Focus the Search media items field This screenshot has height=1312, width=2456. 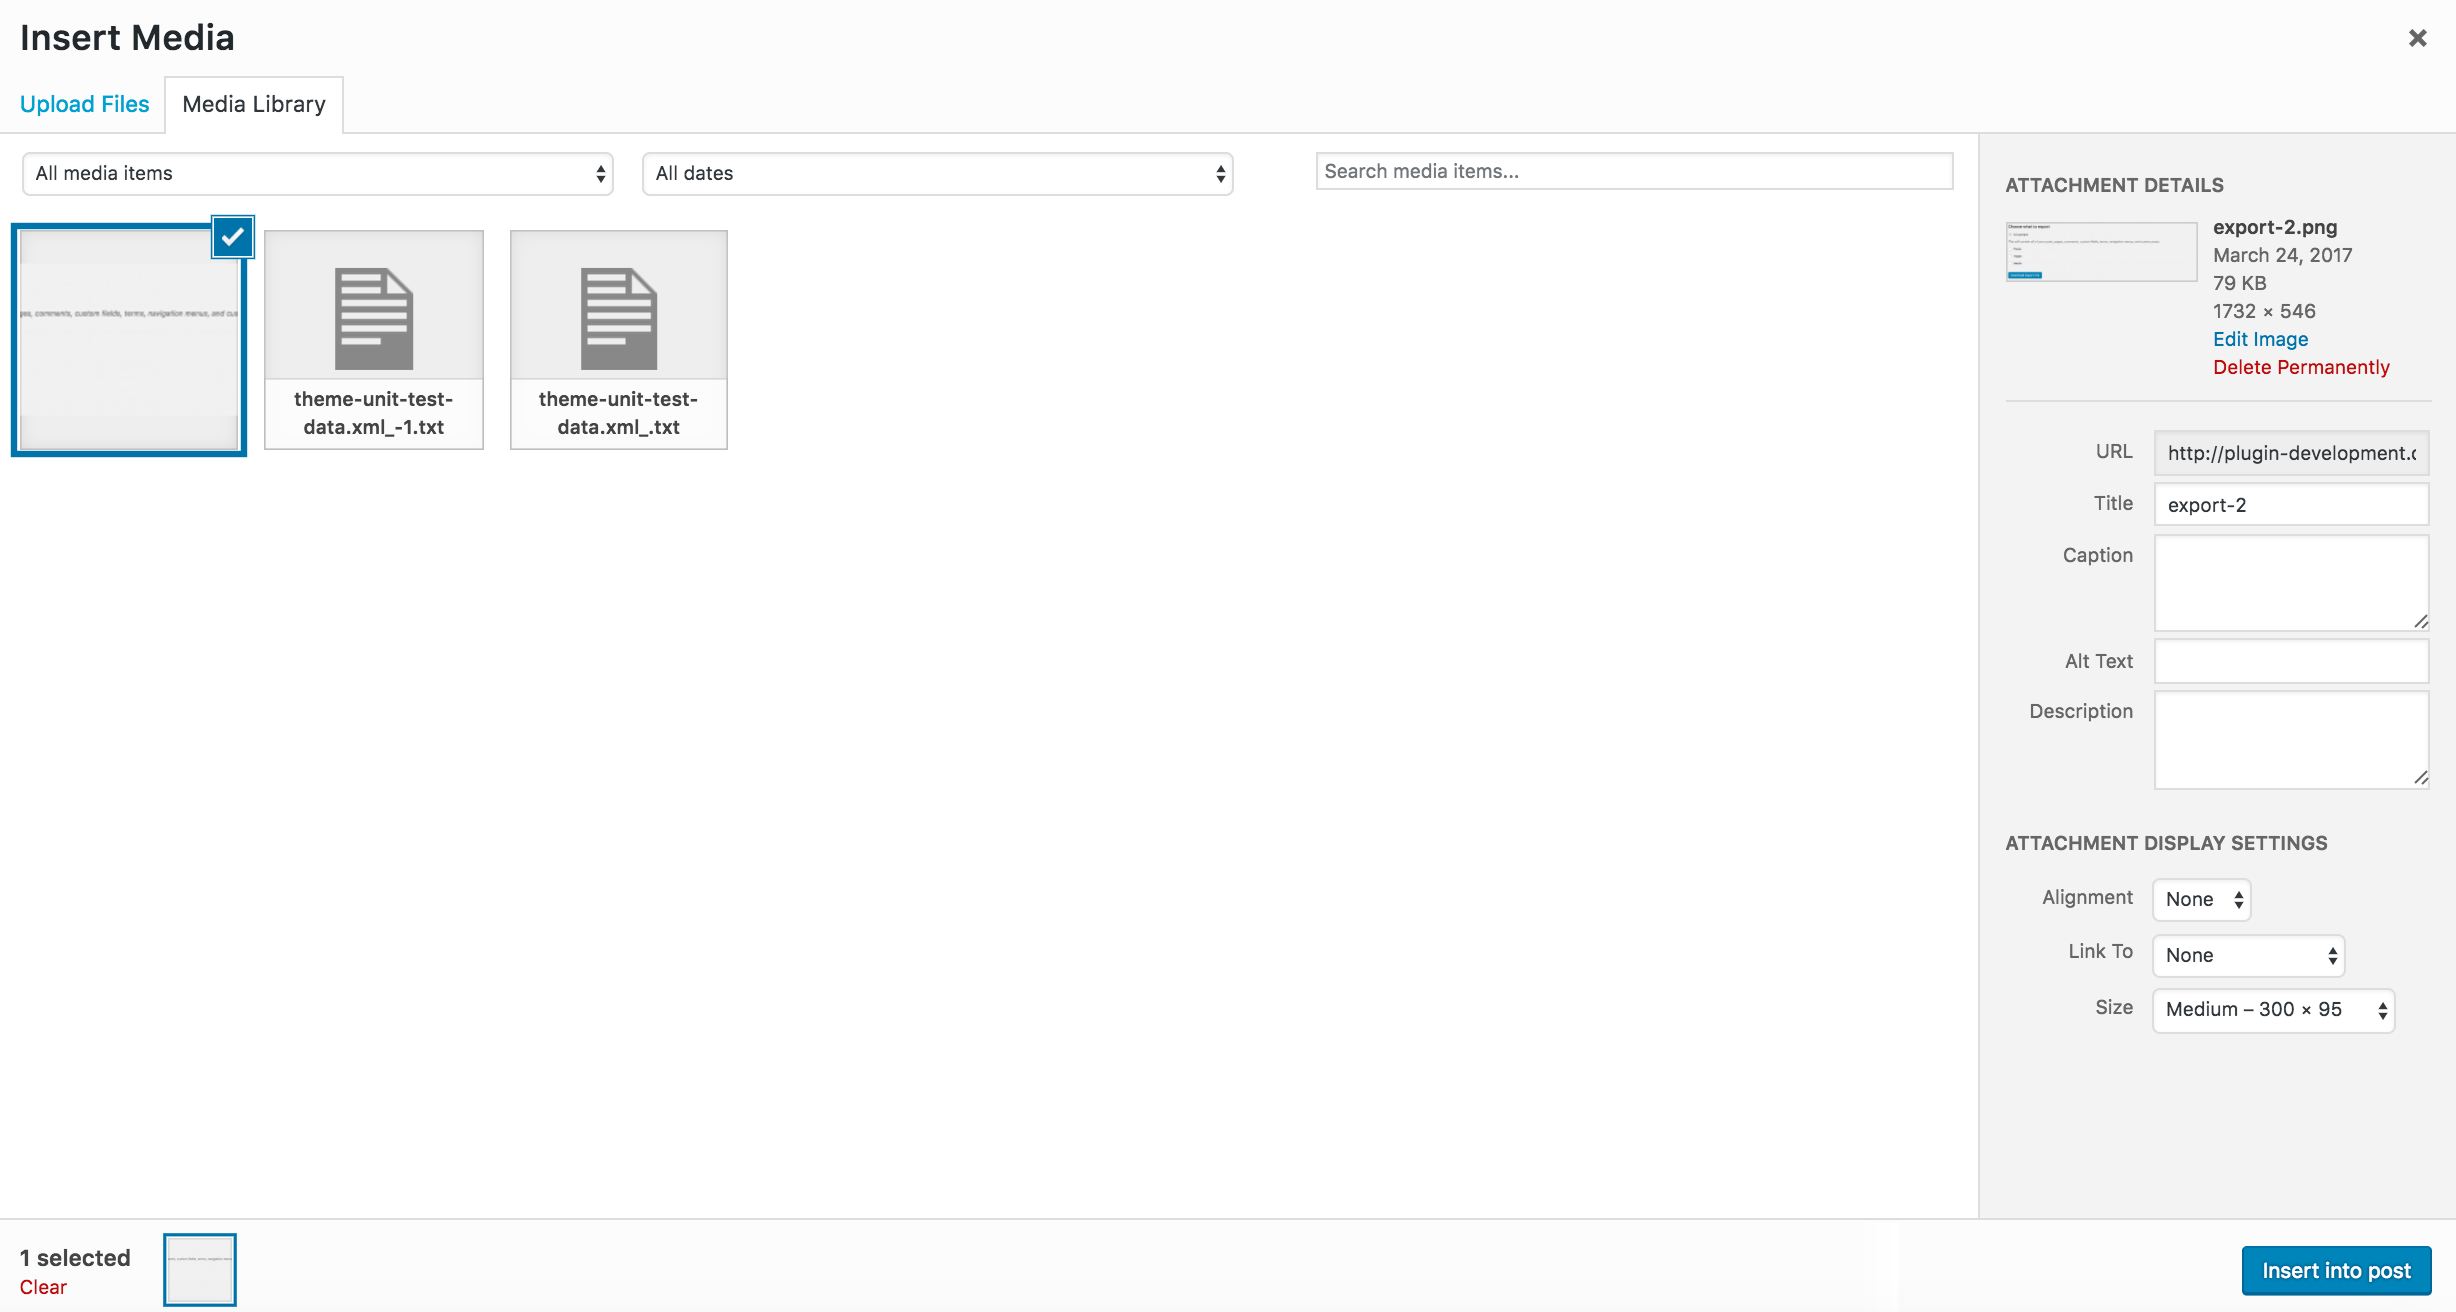coord(1633,171)
